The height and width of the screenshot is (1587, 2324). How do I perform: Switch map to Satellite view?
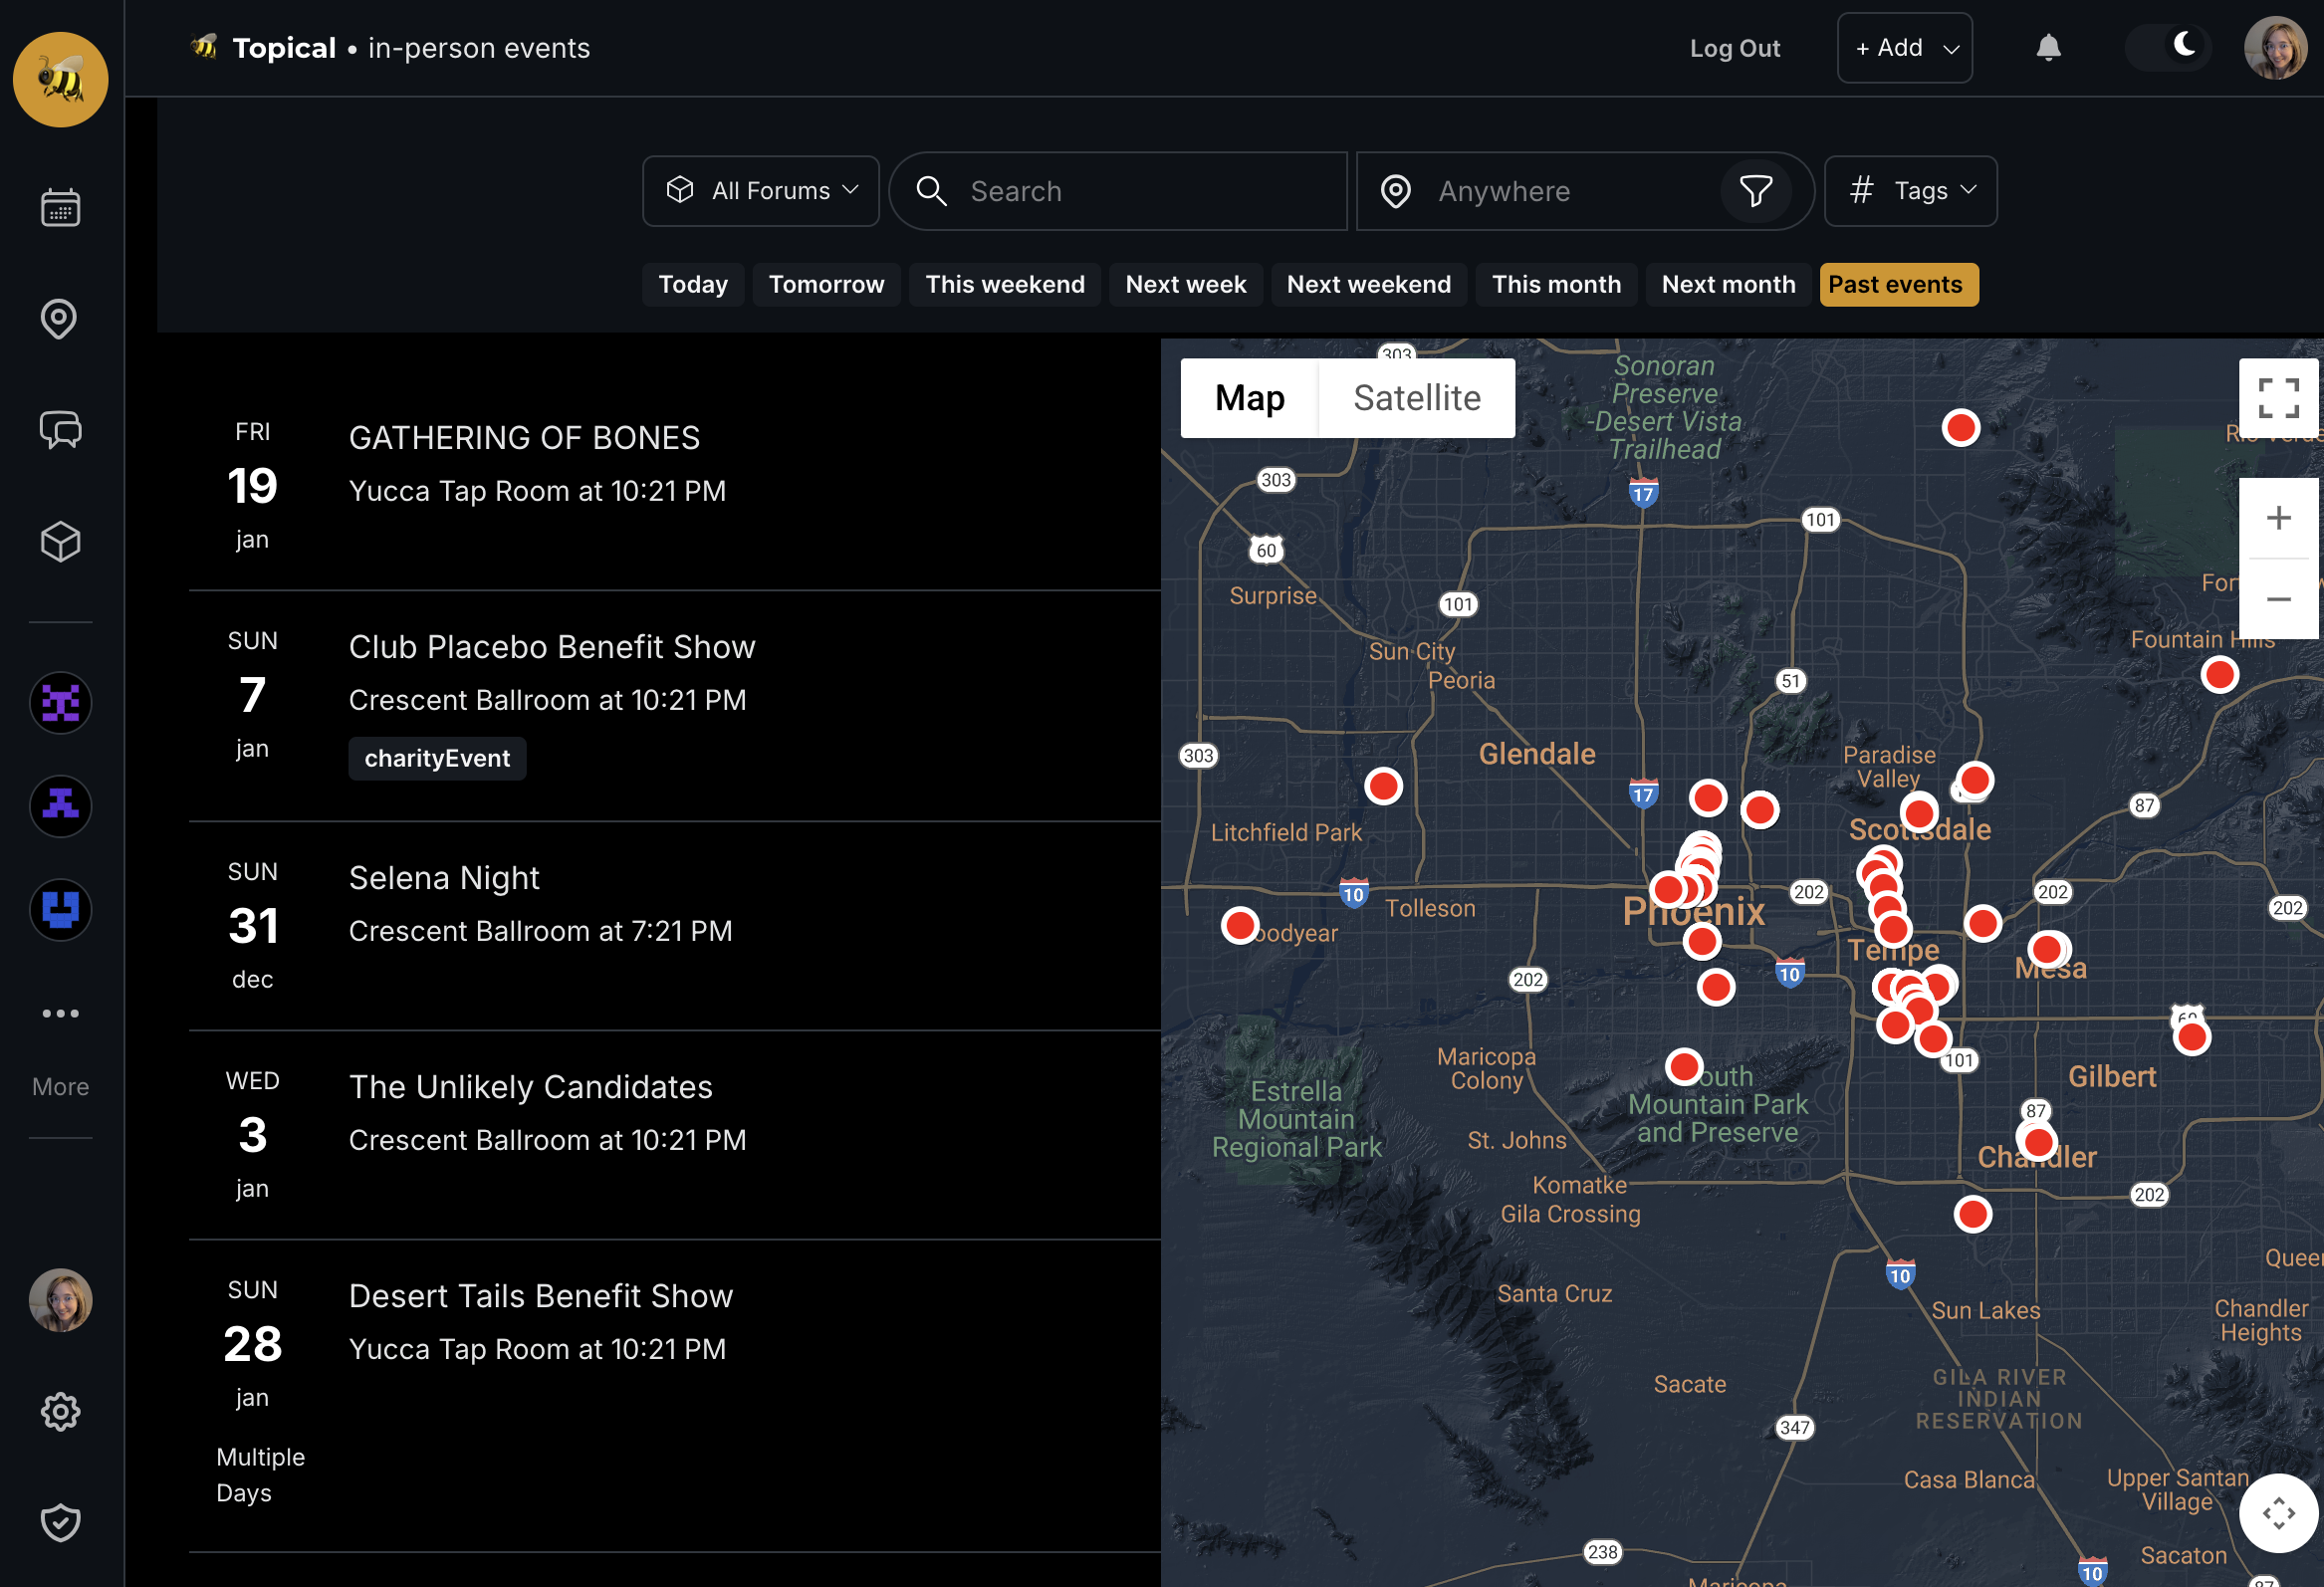point(1416,398)
